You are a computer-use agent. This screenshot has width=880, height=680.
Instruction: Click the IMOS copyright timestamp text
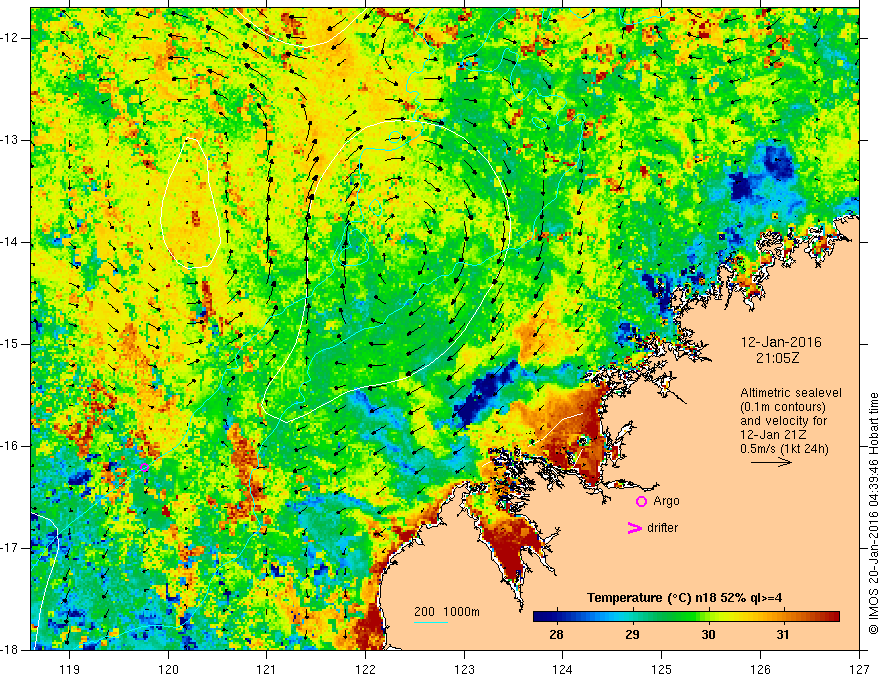click(x=873, y=513)
